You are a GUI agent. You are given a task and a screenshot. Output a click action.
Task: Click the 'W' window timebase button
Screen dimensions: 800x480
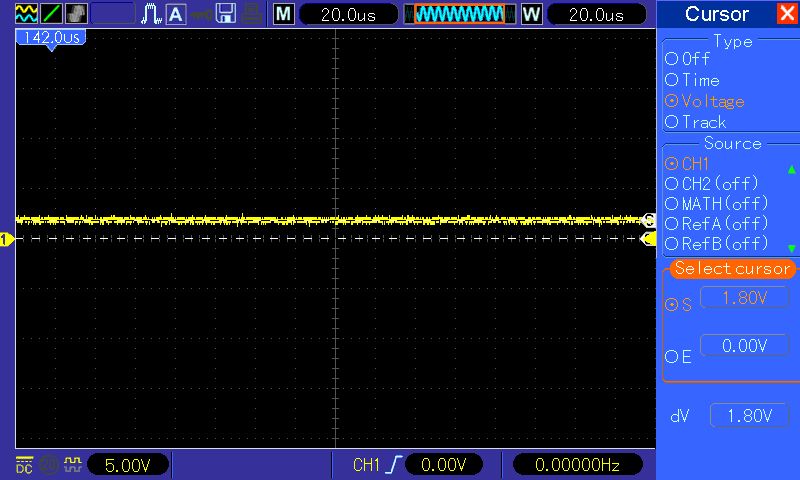[531, 14]
